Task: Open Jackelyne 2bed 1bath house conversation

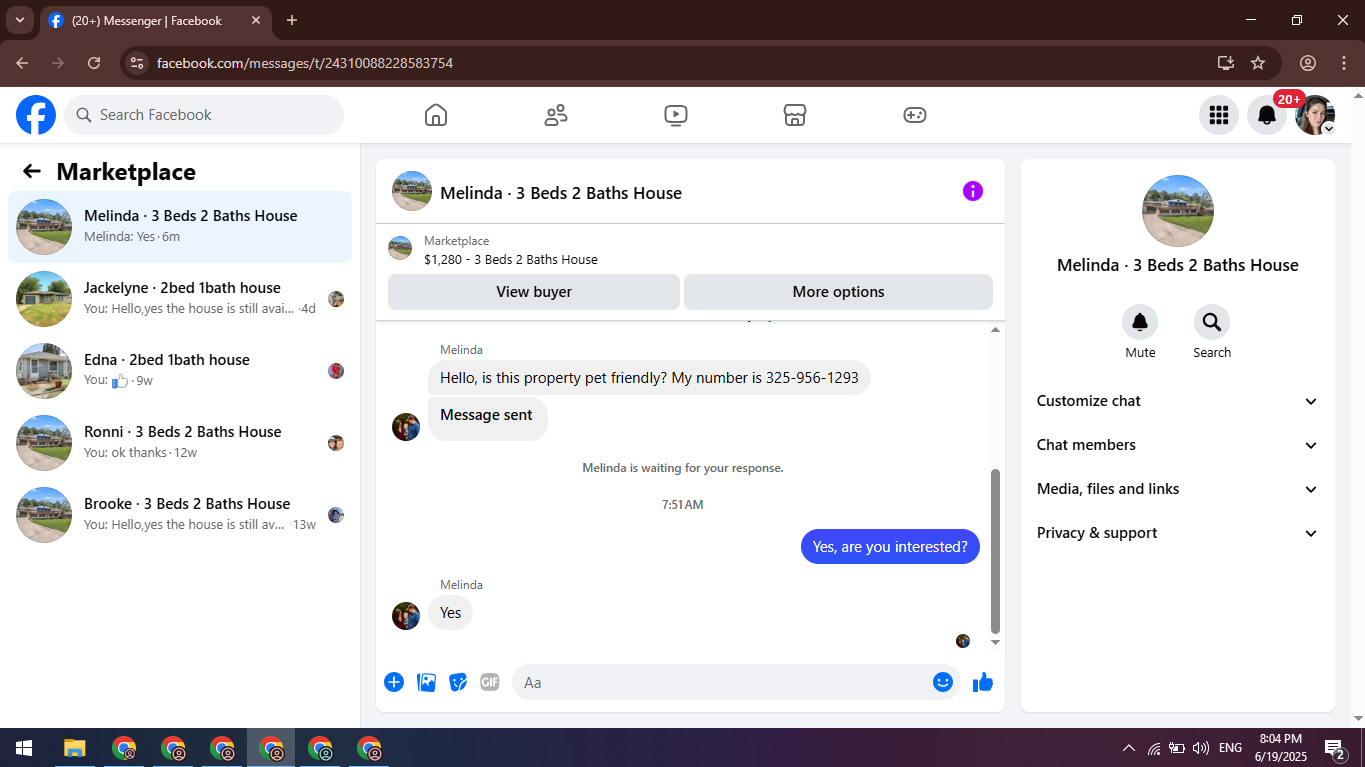Action: [x=180, y=299]
